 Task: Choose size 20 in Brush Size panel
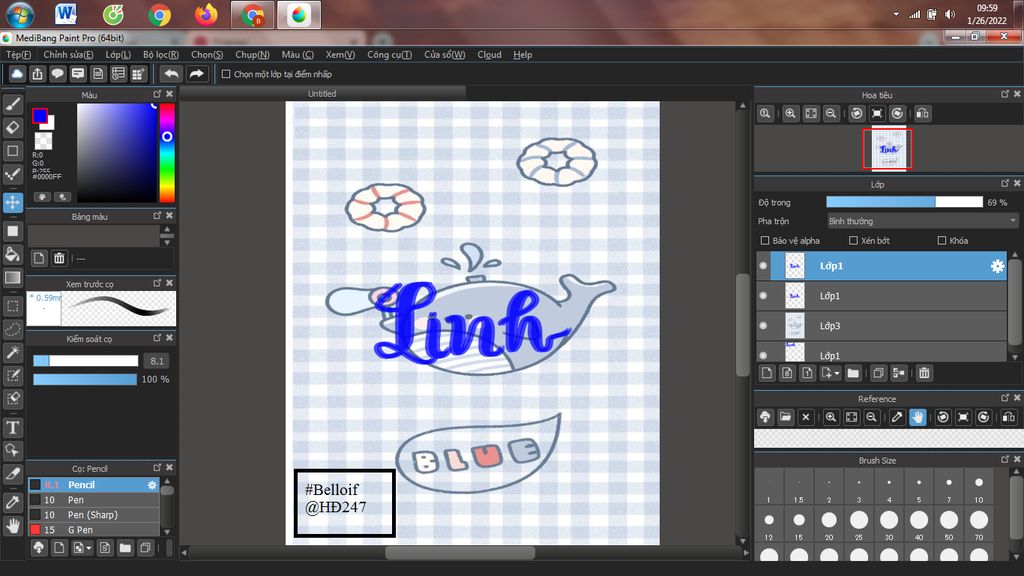(x=829, y=524)
